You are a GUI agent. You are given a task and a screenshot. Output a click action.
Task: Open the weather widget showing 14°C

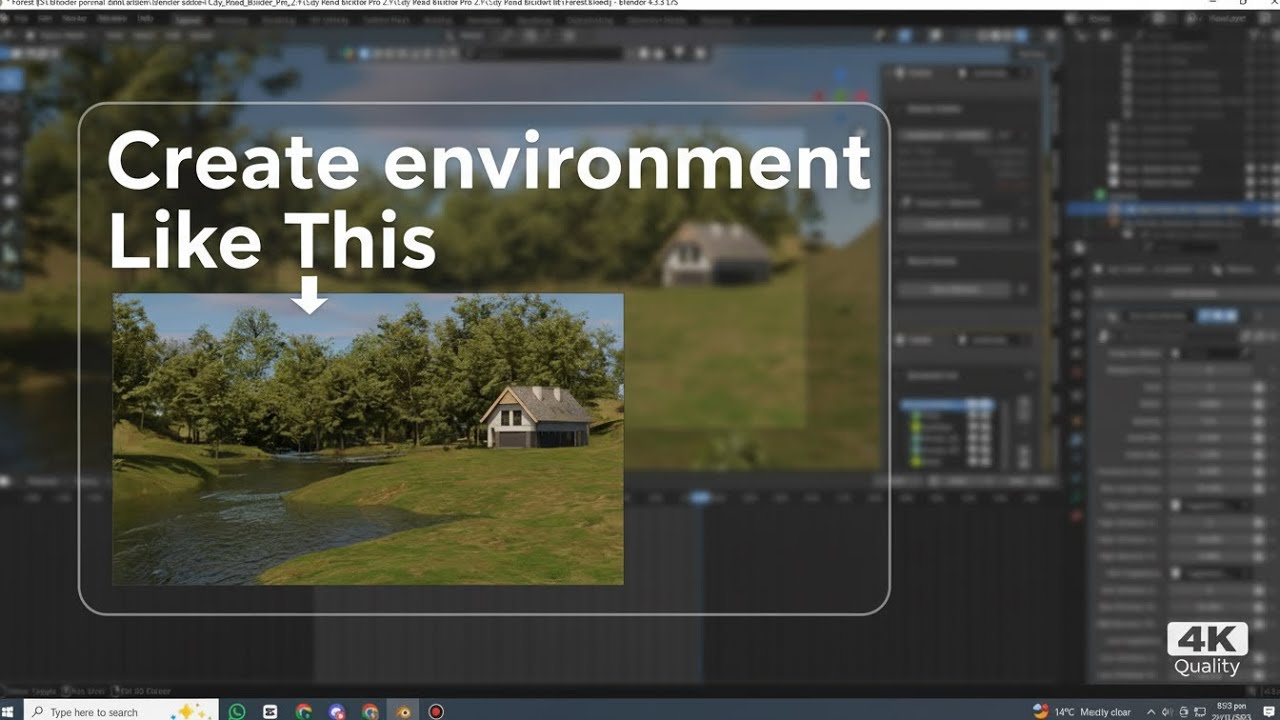click(x=1082, y=711)
